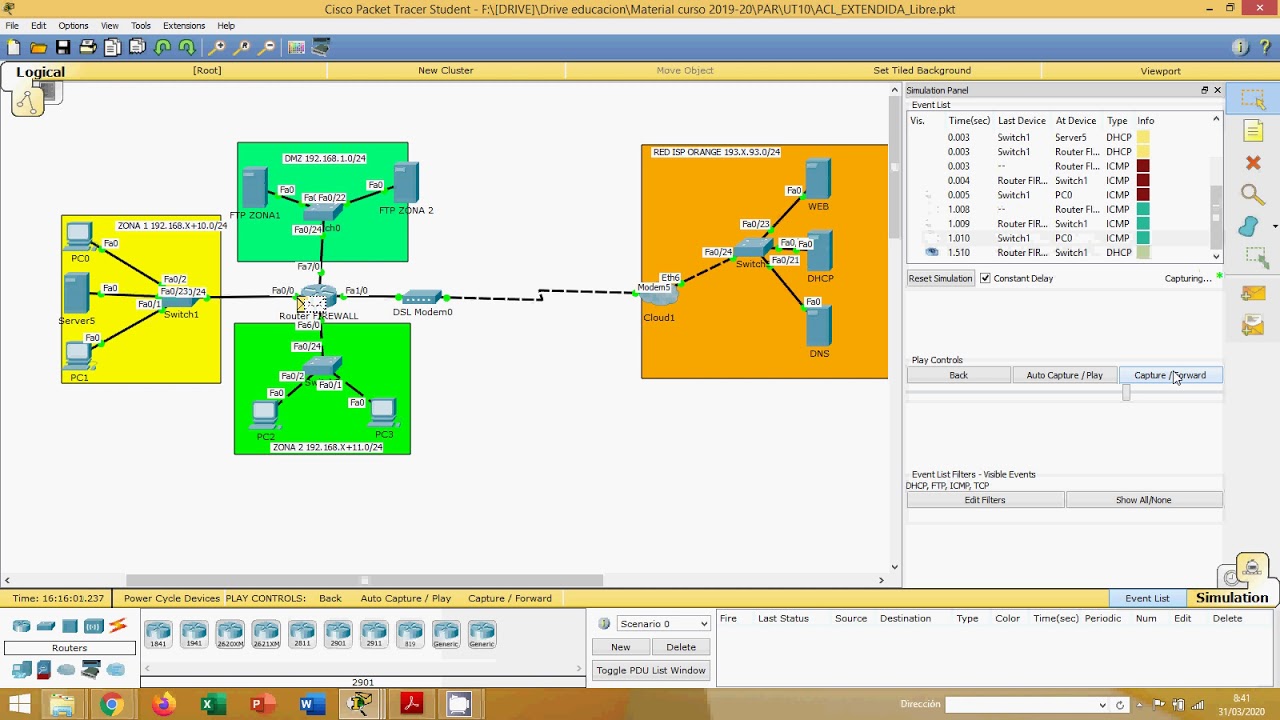Image resolution: width=1280 pixels, height=720 pixels.
Task: Reset the zoom level
Action: 242,47
